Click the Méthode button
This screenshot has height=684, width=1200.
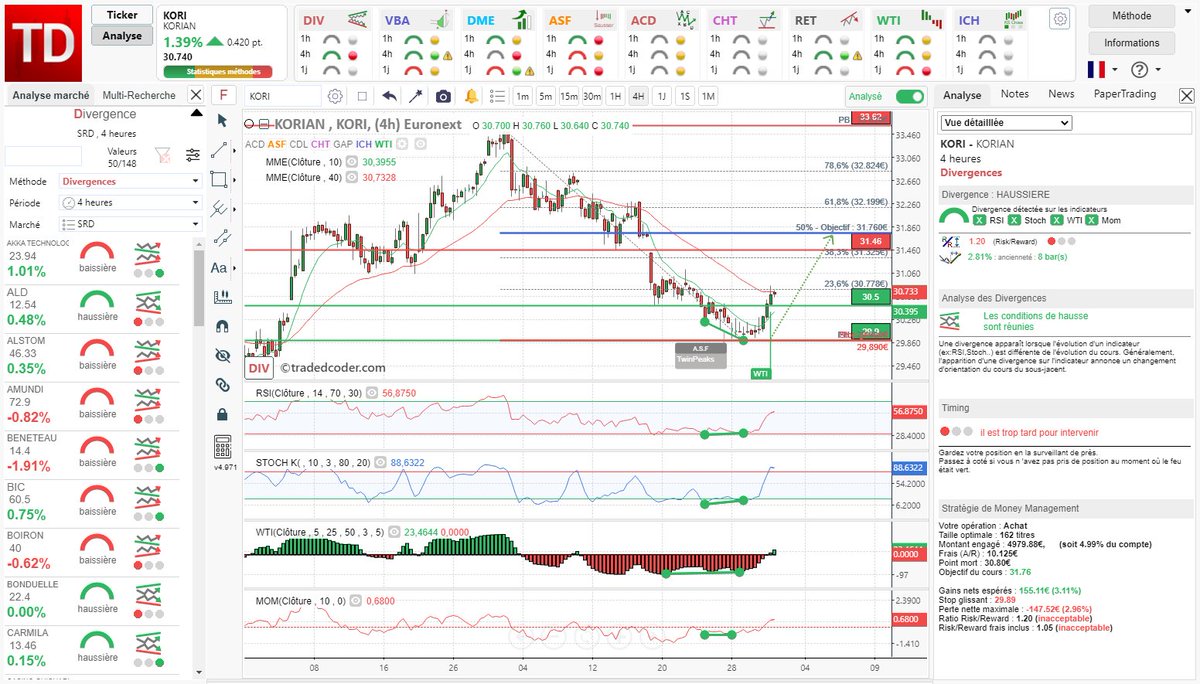[x=1132, y=16]
